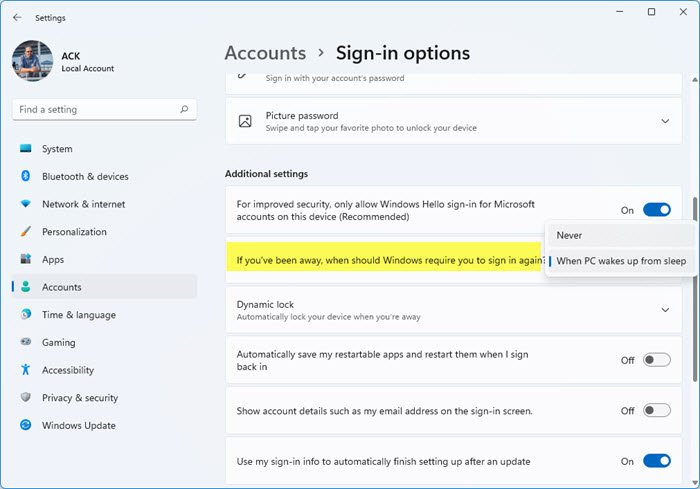Select Time & language label
The width and height of the screenshot is (700, 489).
tap(79, 315)
